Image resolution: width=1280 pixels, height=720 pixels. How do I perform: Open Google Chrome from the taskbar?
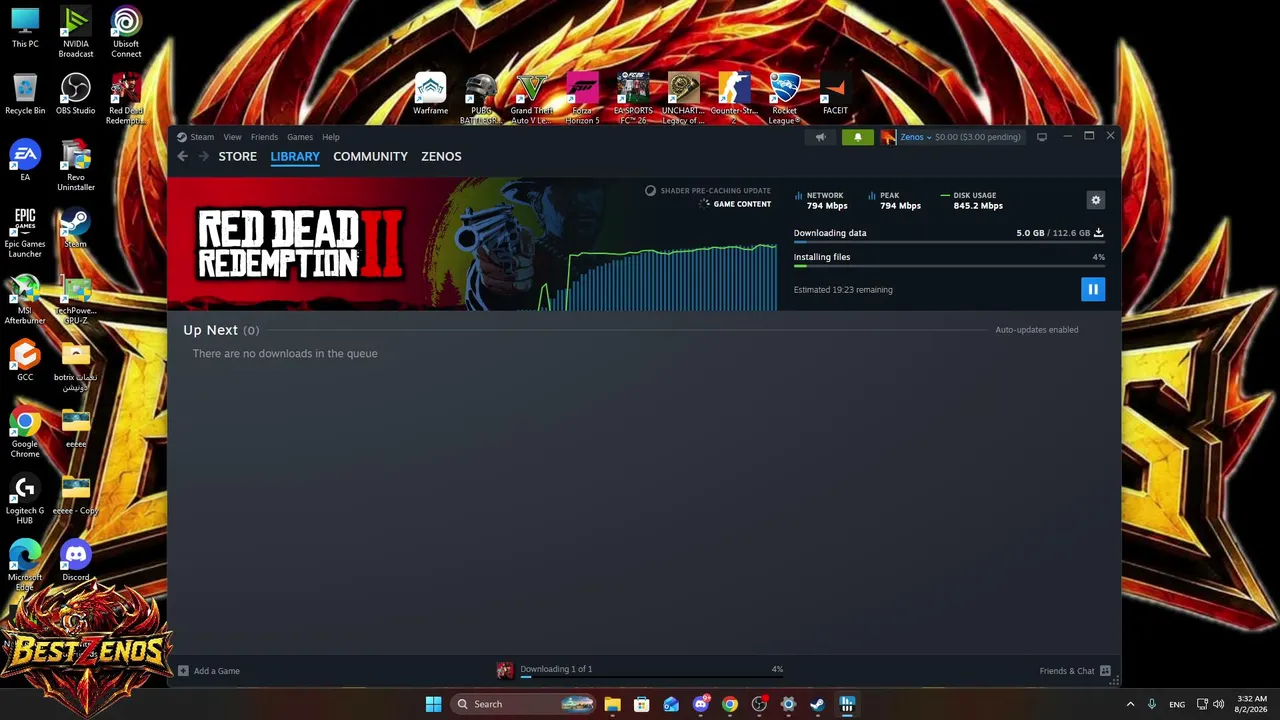tap(730, 704)
